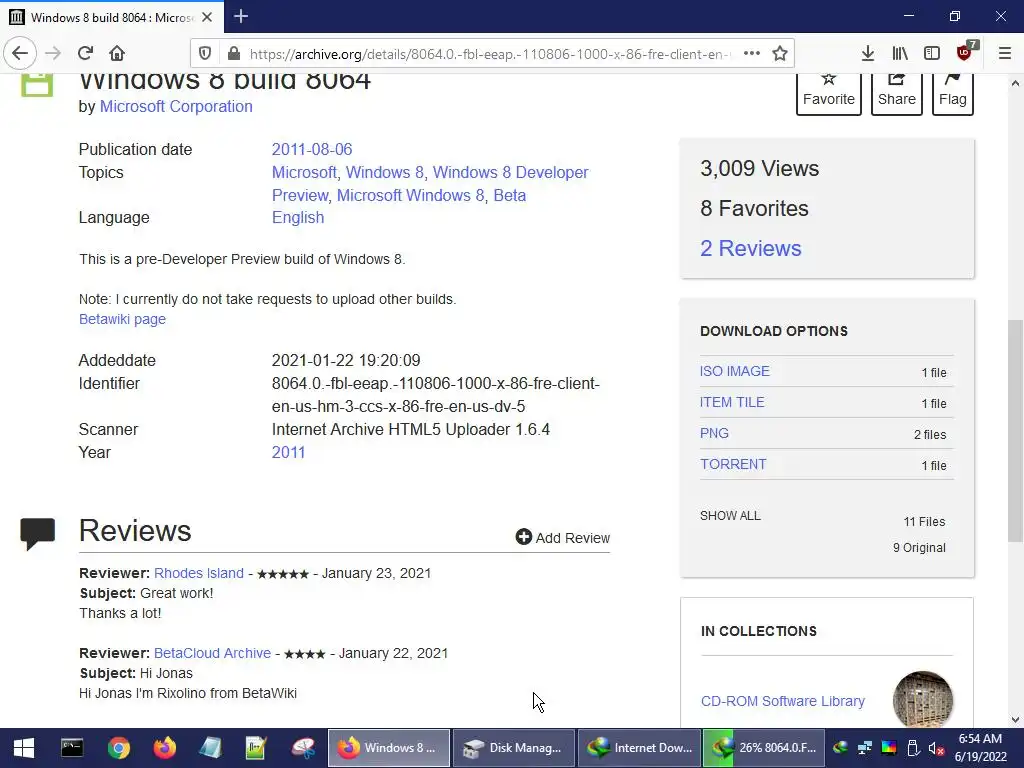Close the Windows 8 build 8064 tab
The width and height of the screenshot is (1024, 768).
click(207, 17)
